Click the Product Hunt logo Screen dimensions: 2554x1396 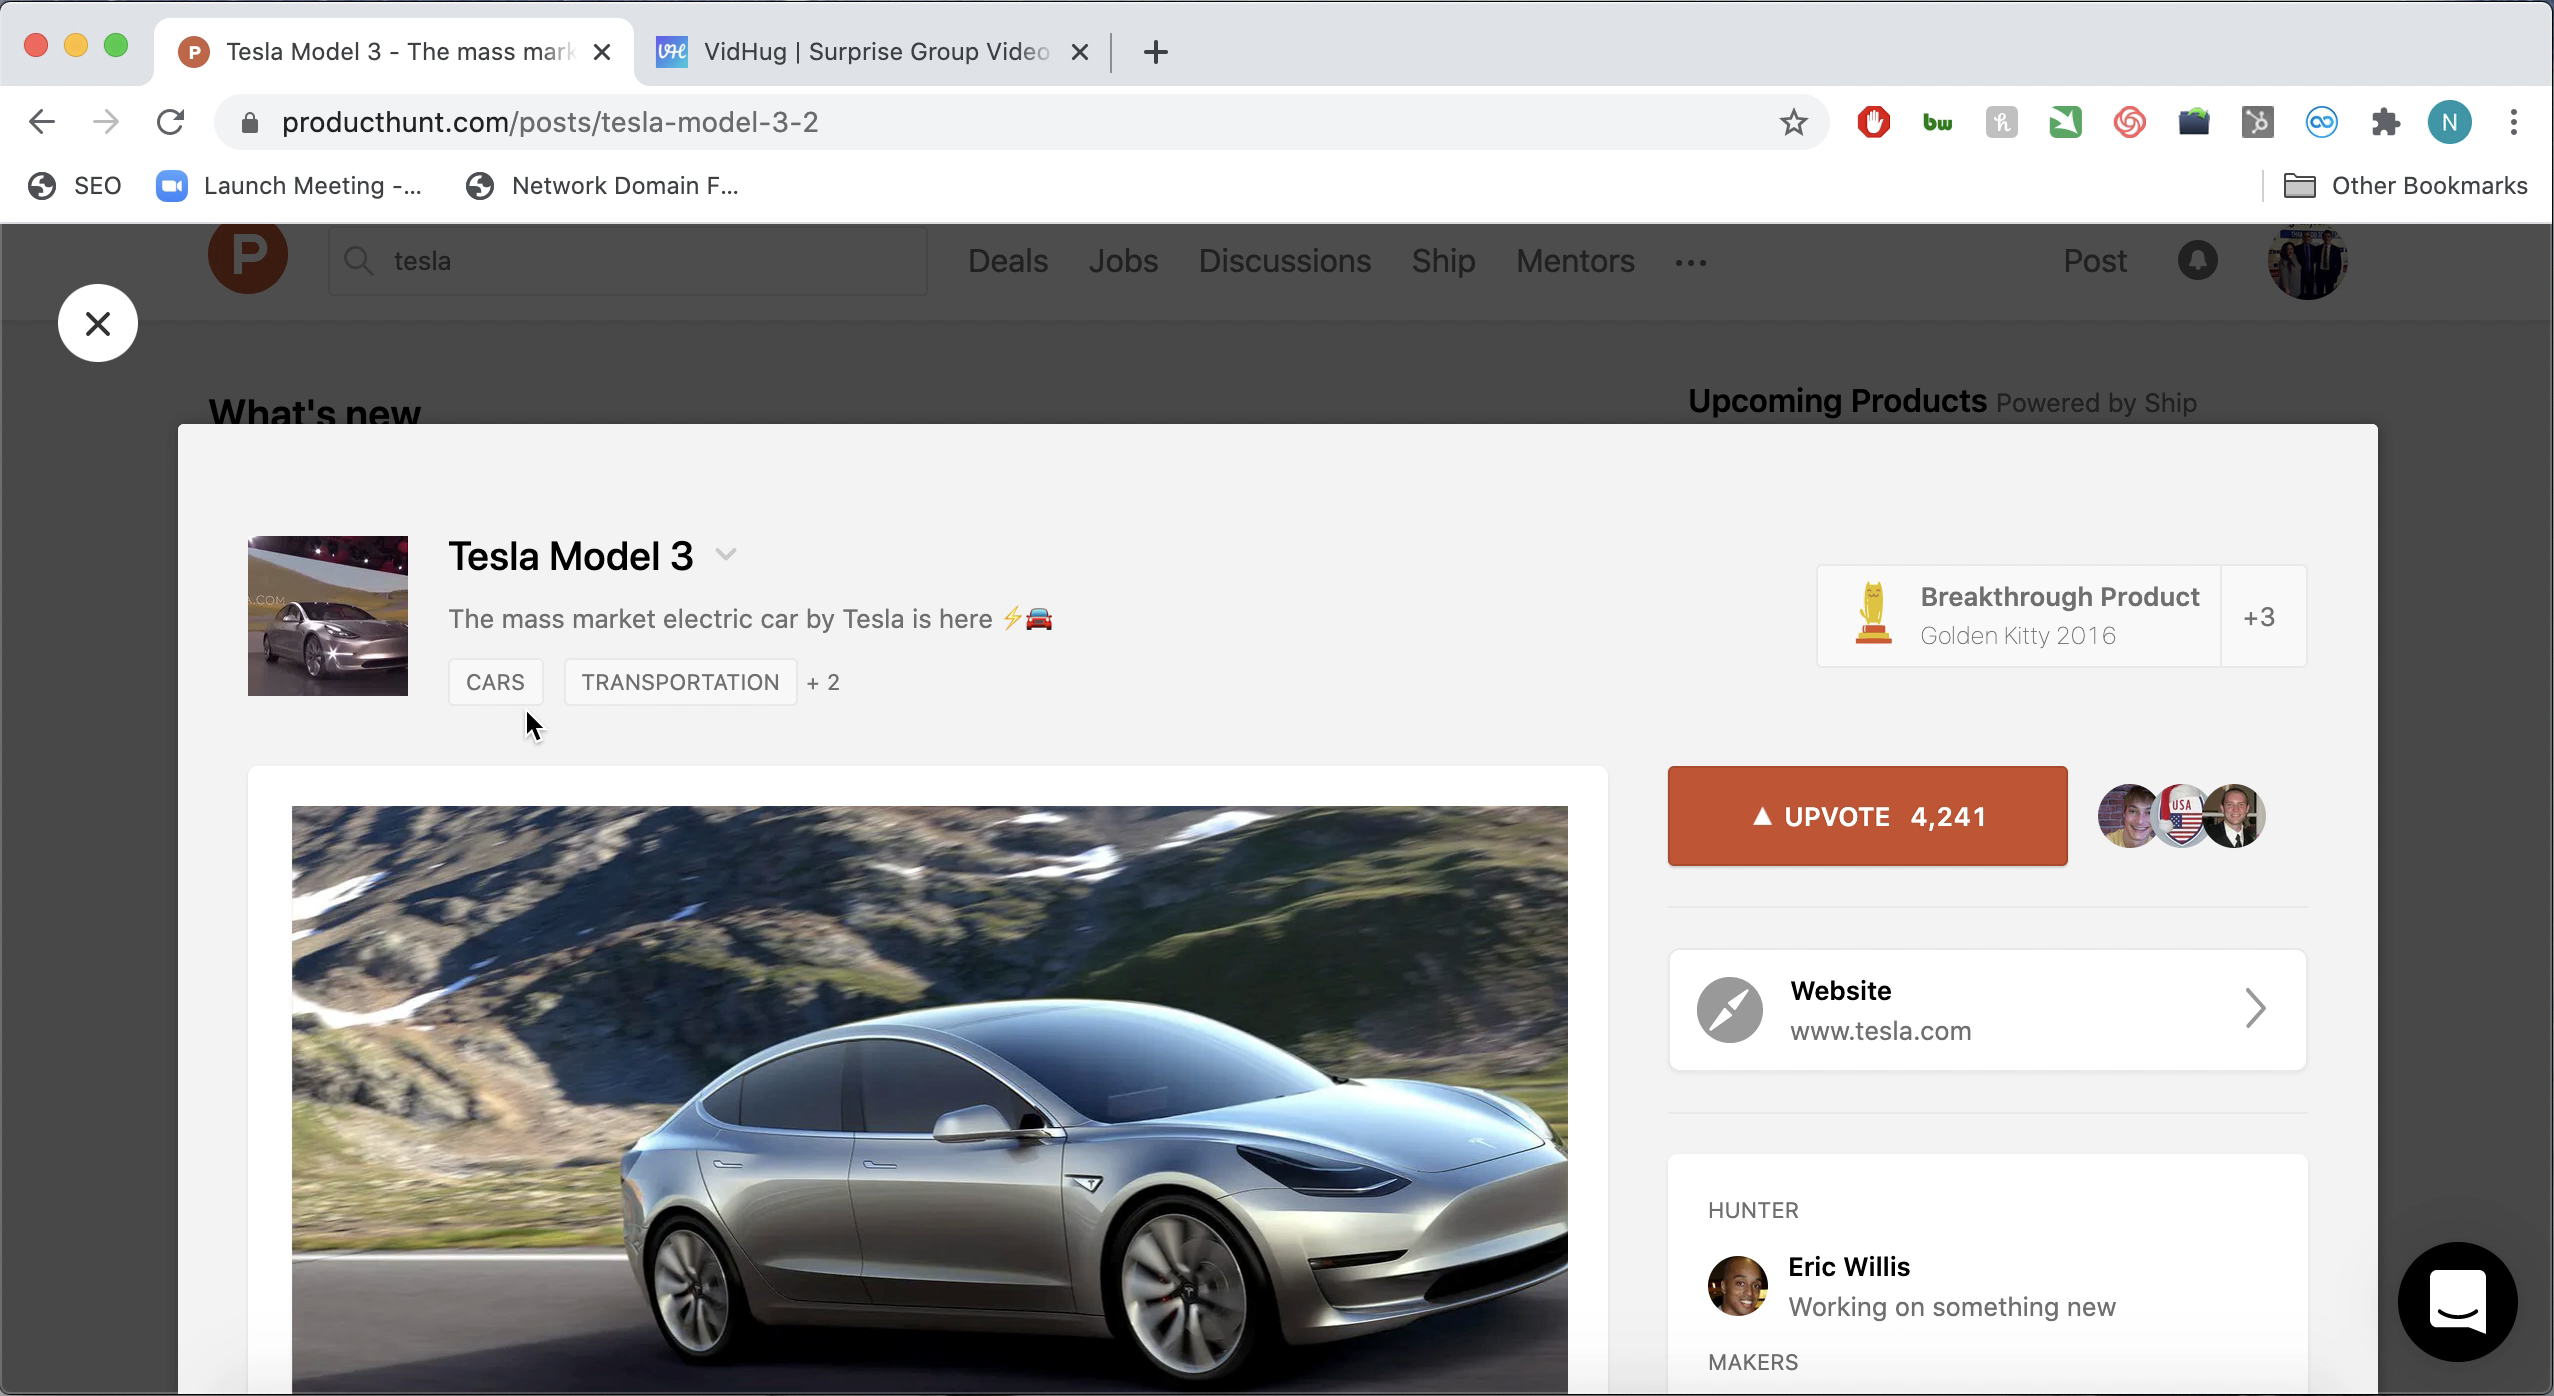click(247, 257)
